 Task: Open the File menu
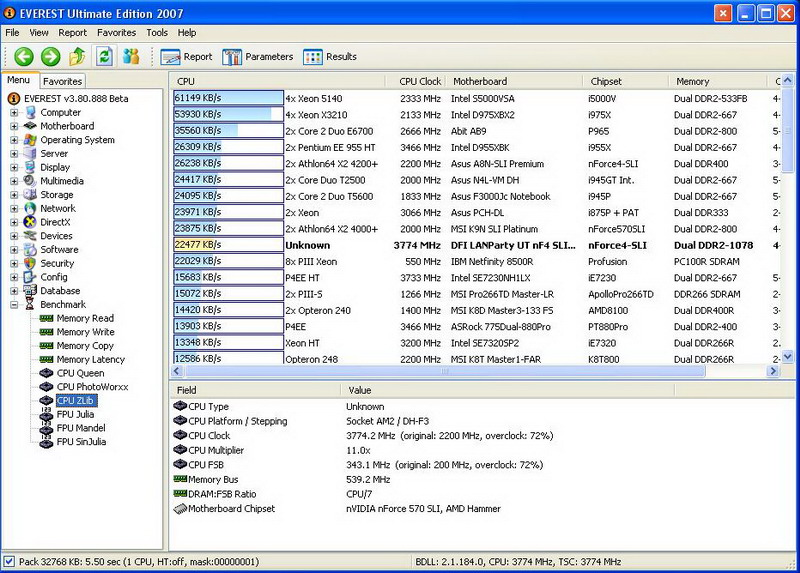[12, 33]
